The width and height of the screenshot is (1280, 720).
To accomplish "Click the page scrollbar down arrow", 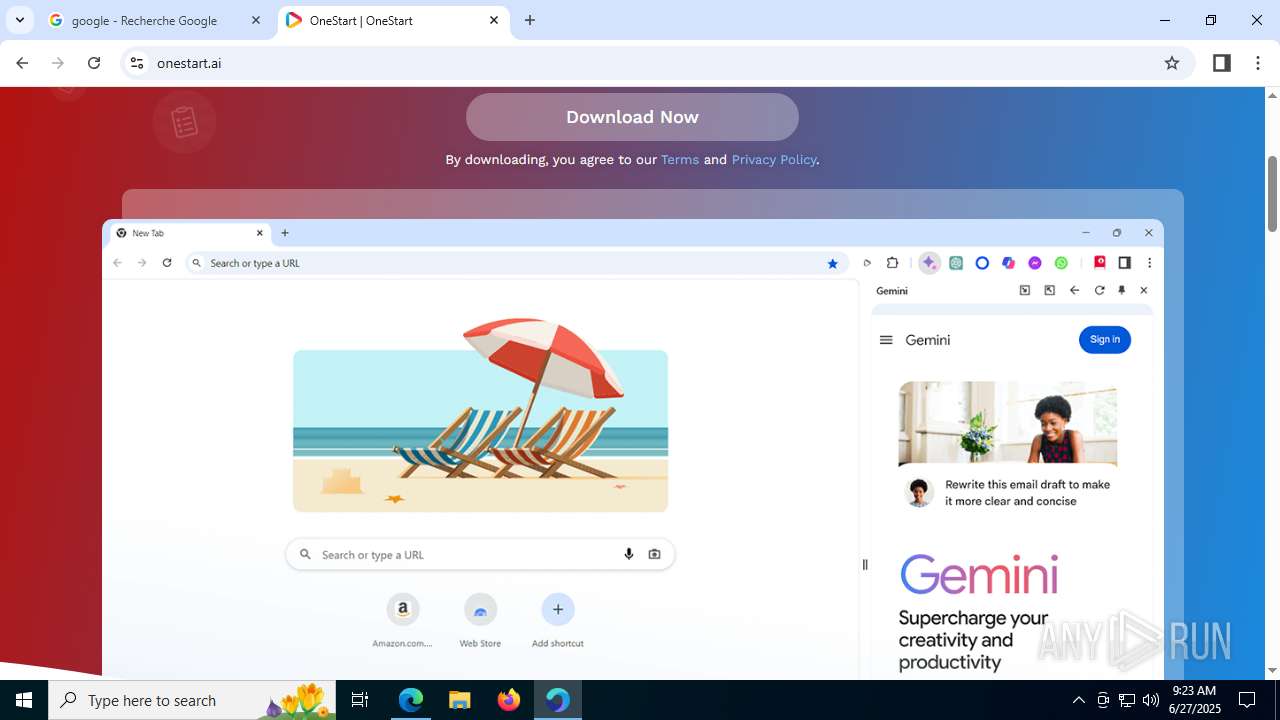I will click(1272, 671).
